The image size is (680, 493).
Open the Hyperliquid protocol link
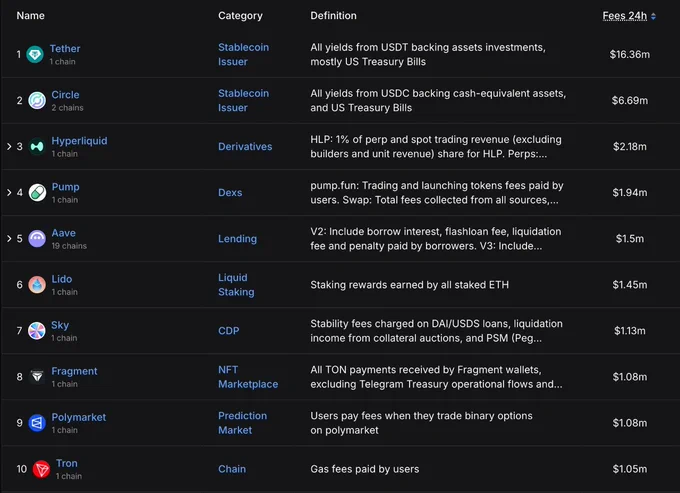click(x=79, y=141)
